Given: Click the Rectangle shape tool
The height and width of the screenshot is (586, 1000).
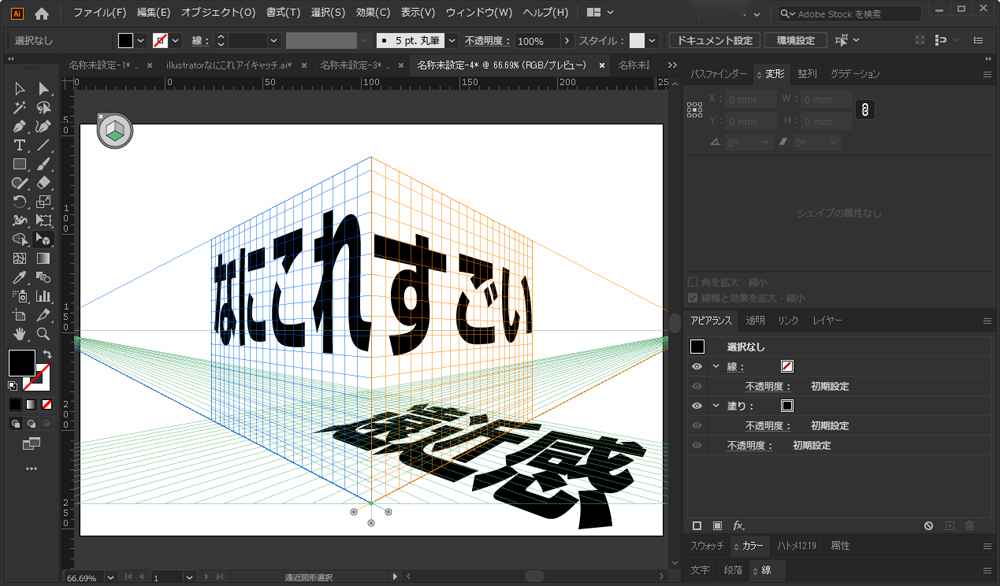Looking at the screenshot, I should [19, 164].
